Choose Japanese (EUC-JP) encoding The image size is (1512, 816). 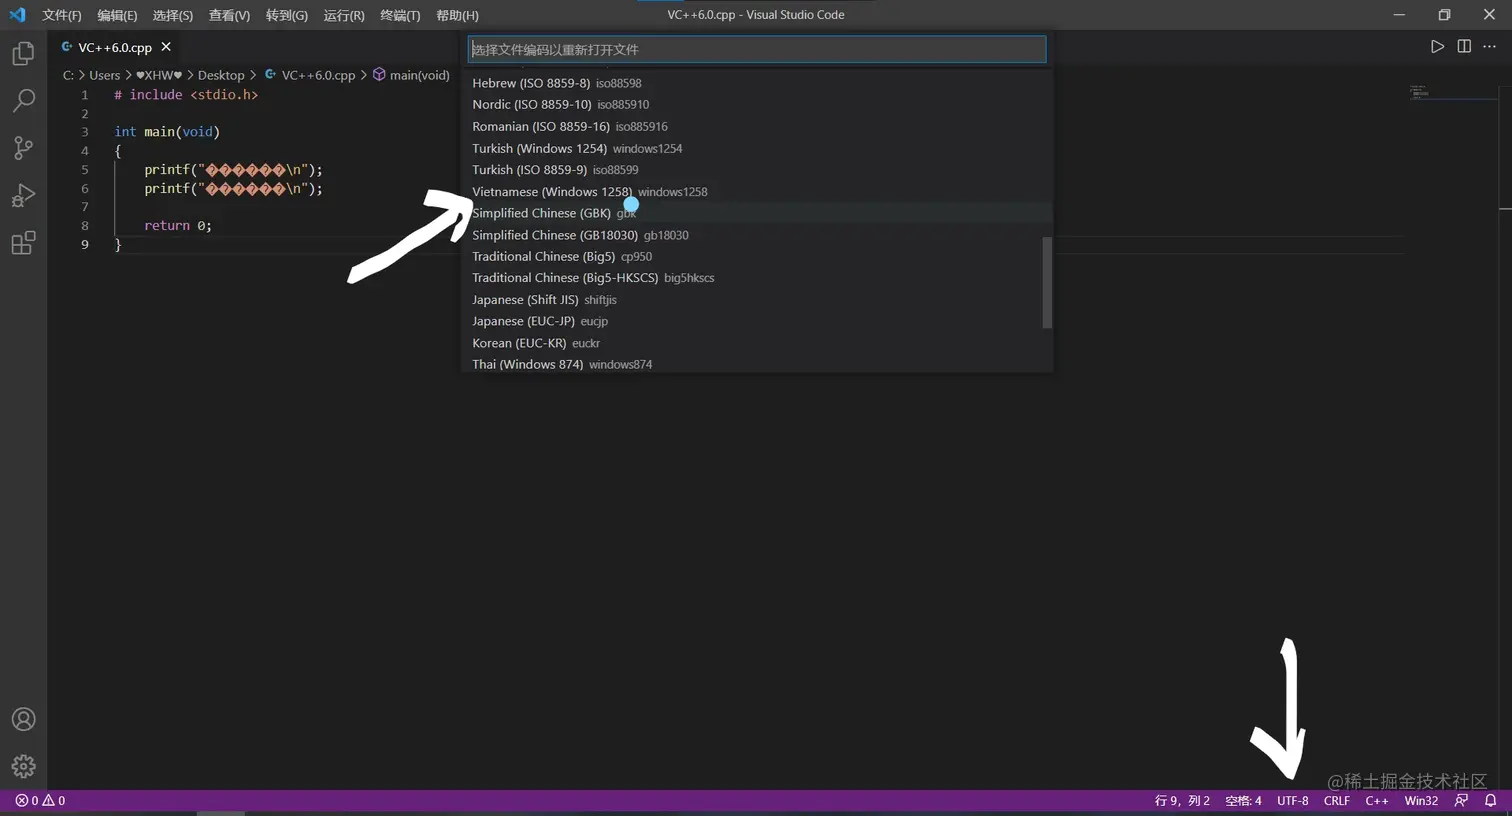(x=757, y=321)
